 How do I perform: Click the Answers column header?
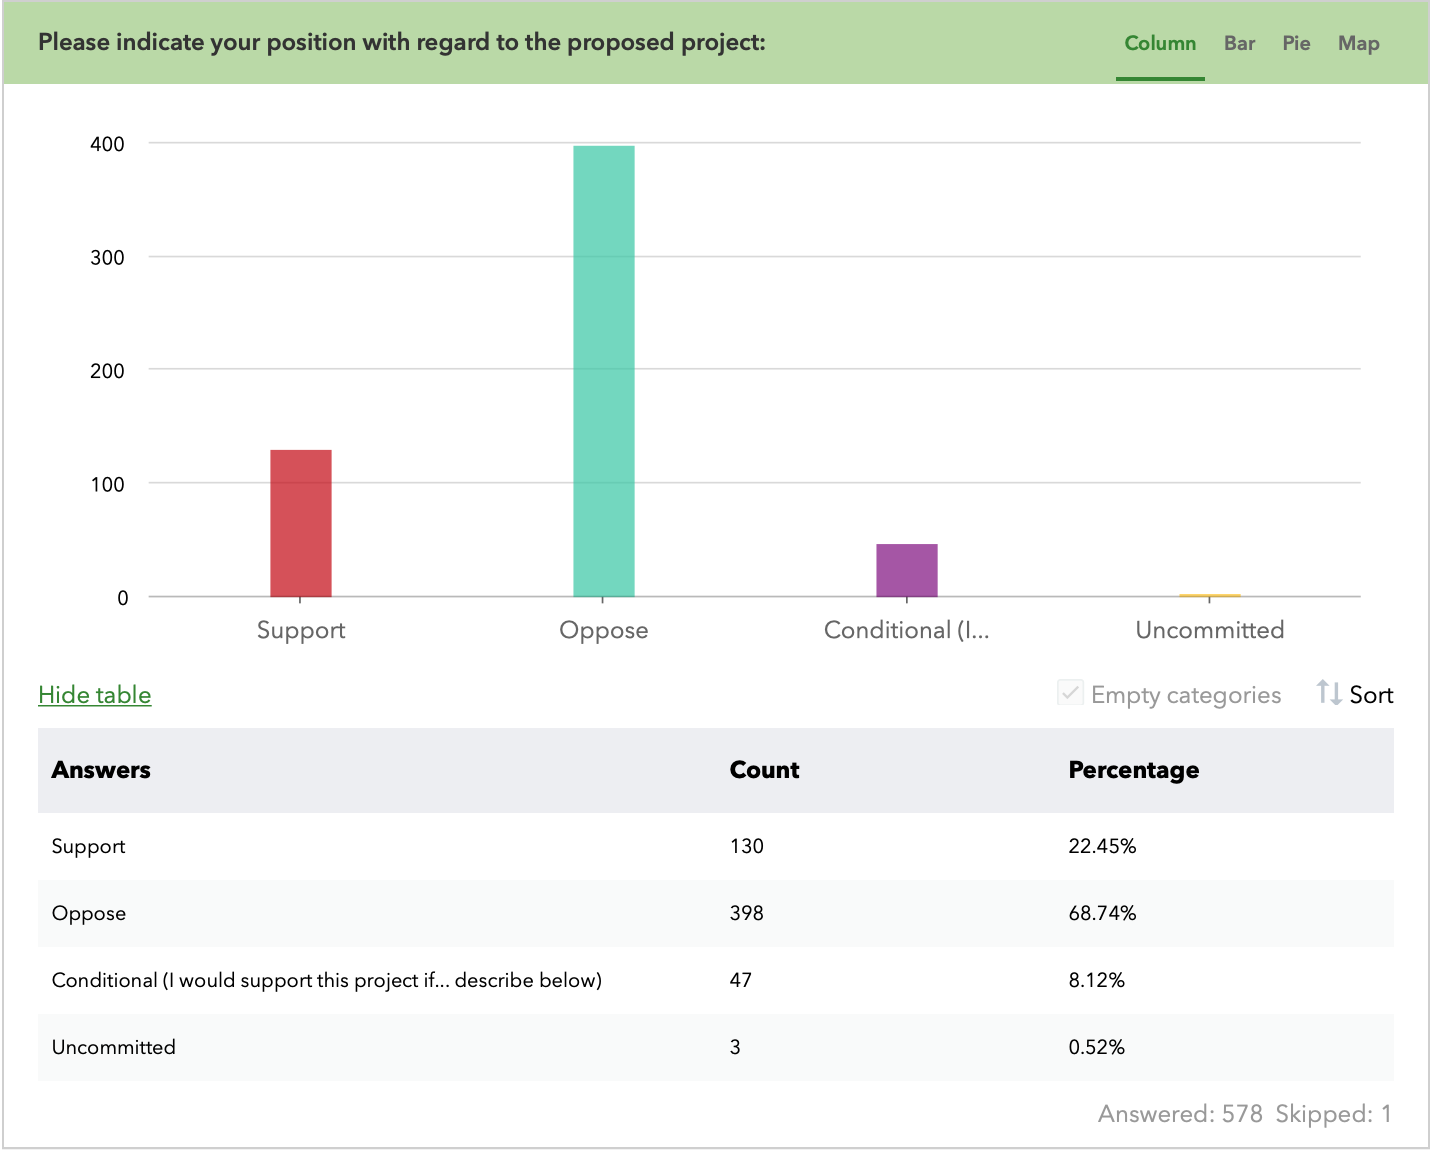tap(101, 770)
